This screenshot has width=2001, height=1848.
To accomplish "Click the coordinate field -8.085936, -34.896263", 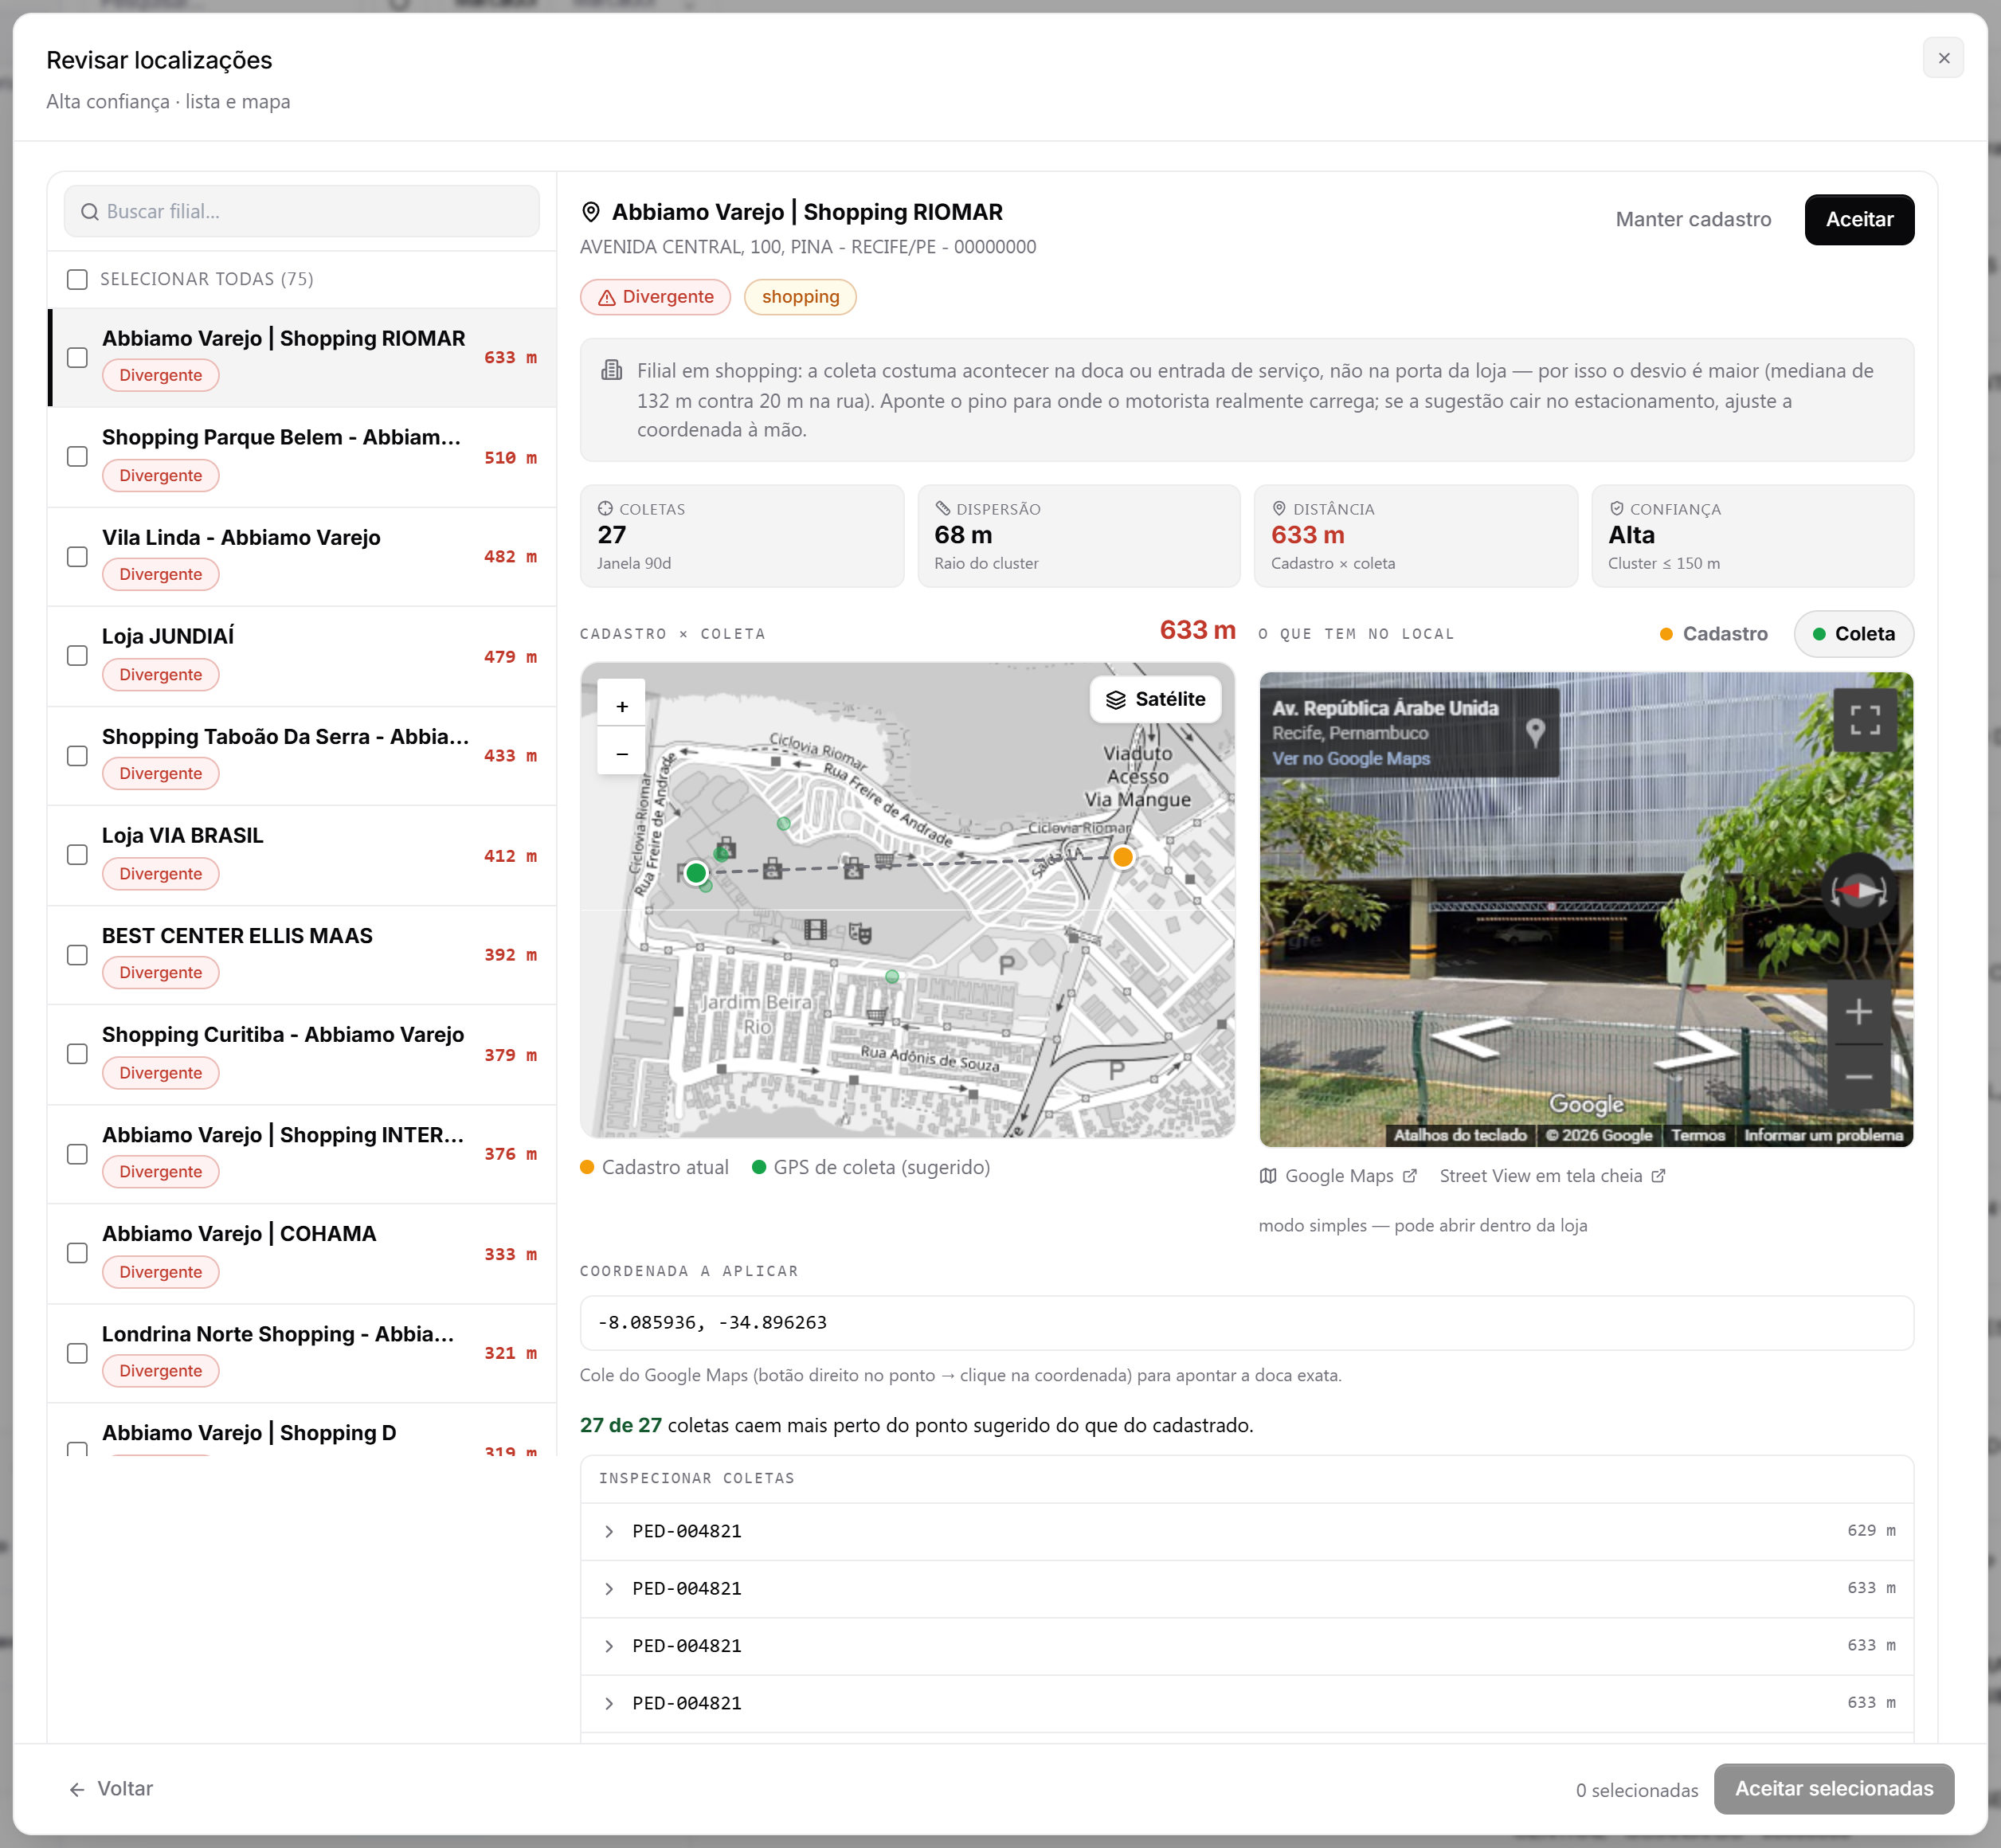I will (x=1246, y=1322).
